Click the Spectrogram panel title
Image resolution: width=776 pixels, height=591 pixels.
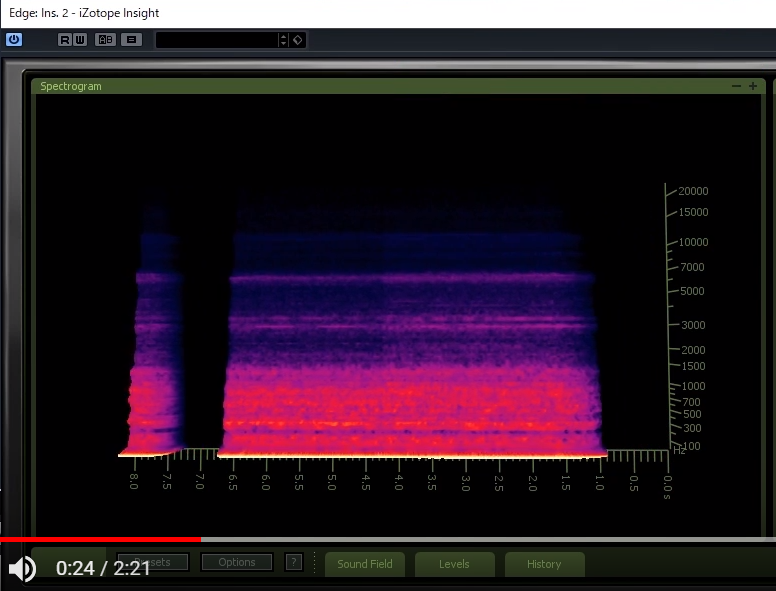coord(71,86)
